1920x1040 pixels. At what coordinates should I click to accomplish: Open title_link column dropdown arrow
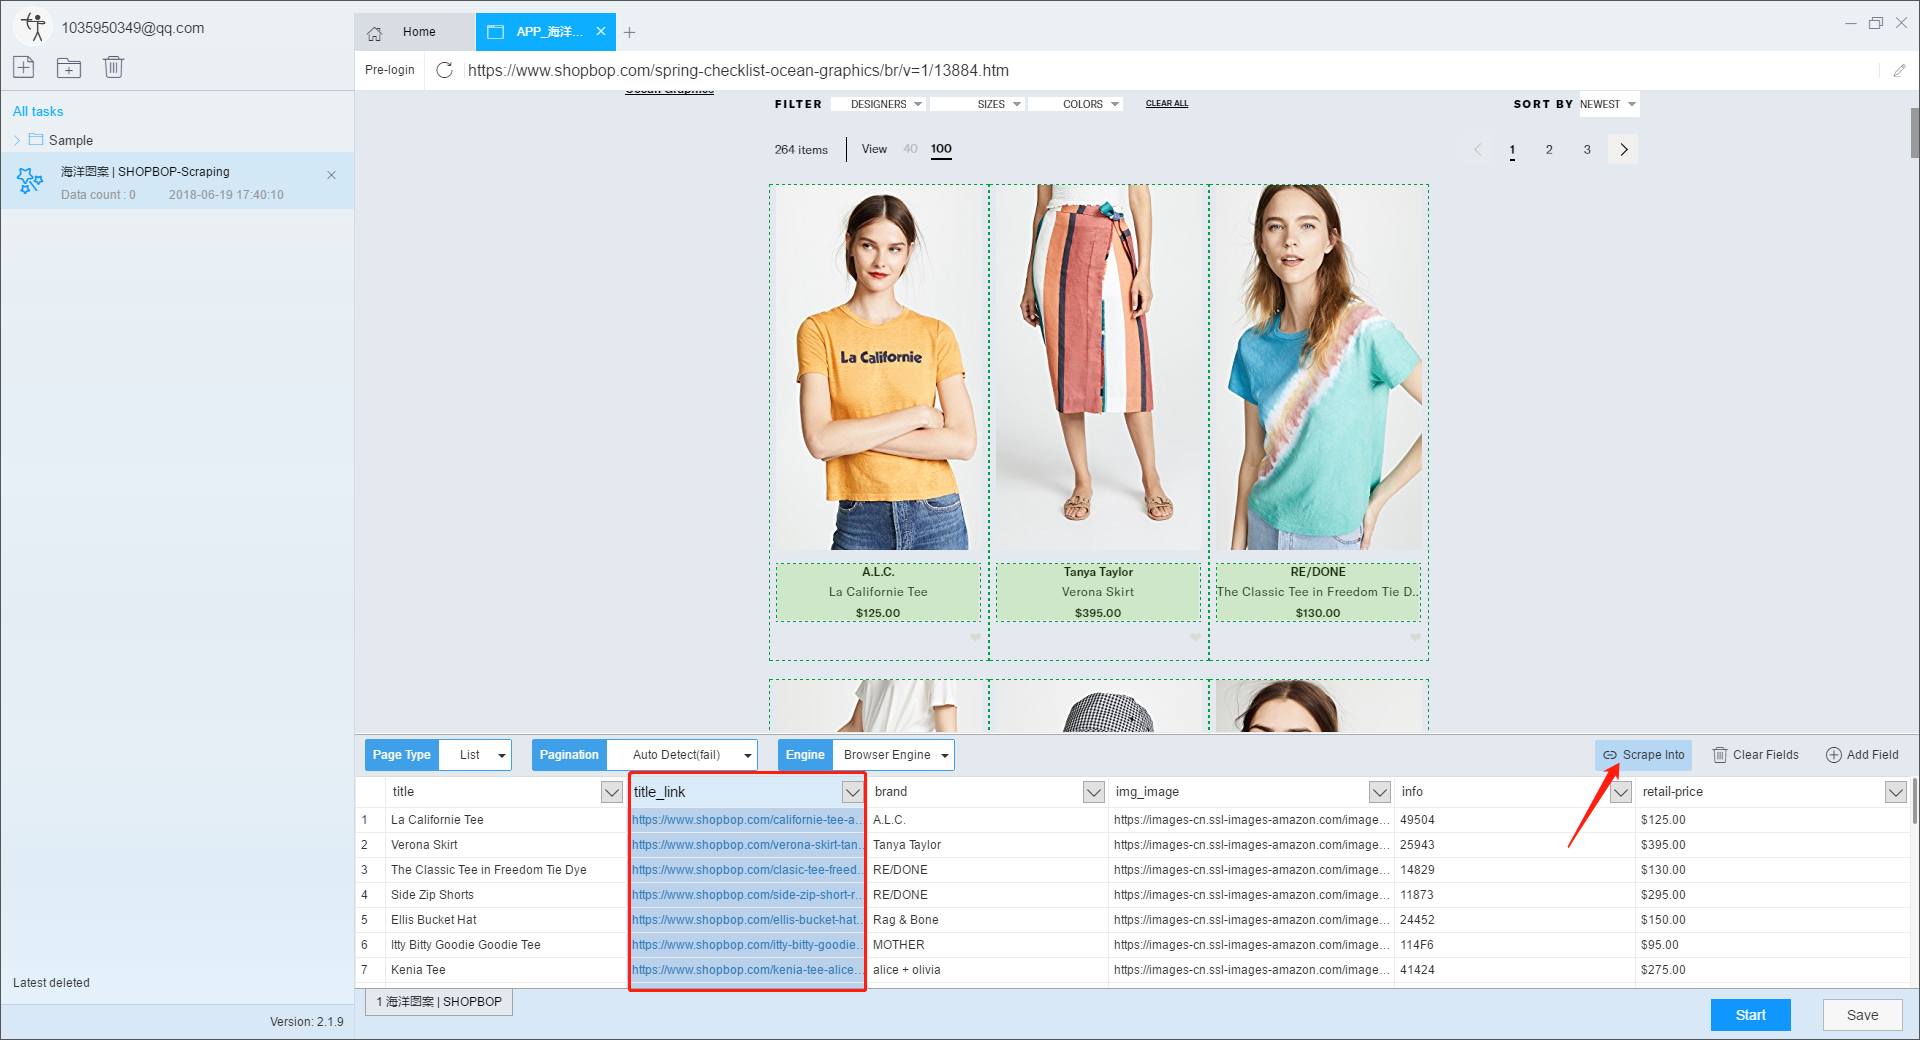click(x=852, y=792)
